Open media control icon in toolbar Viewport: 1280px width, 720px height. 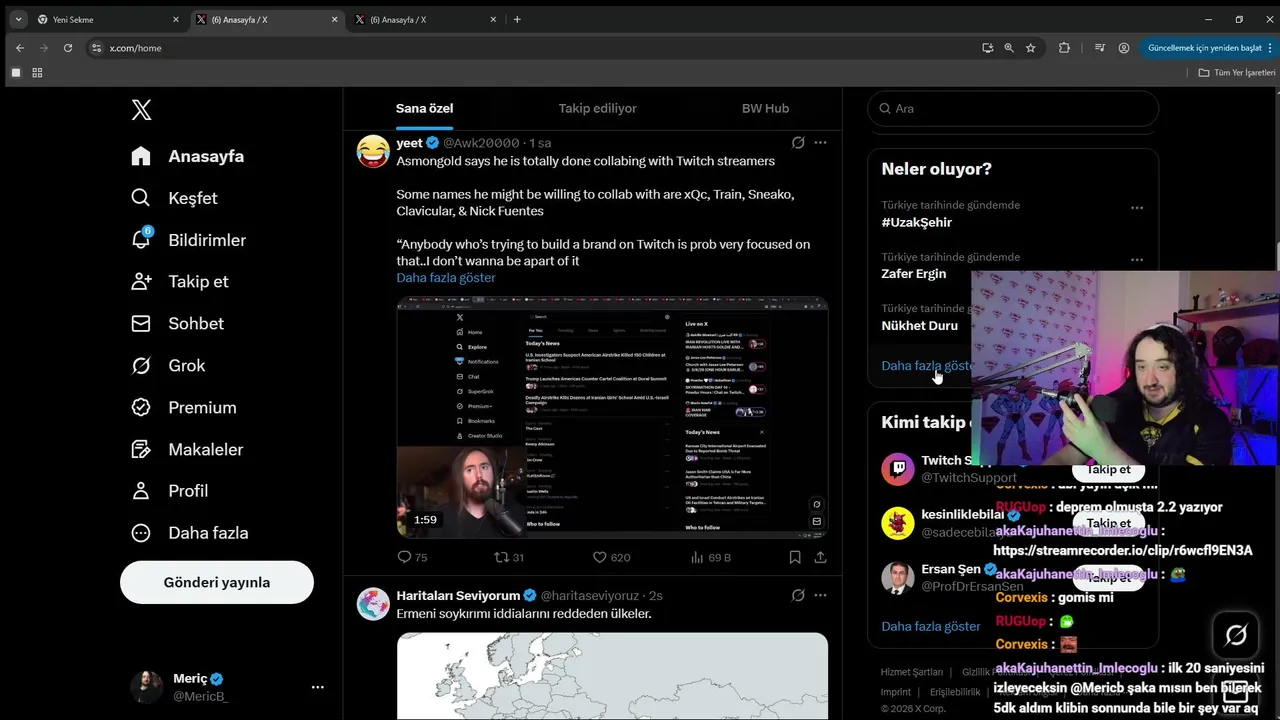click(1099, 47)
